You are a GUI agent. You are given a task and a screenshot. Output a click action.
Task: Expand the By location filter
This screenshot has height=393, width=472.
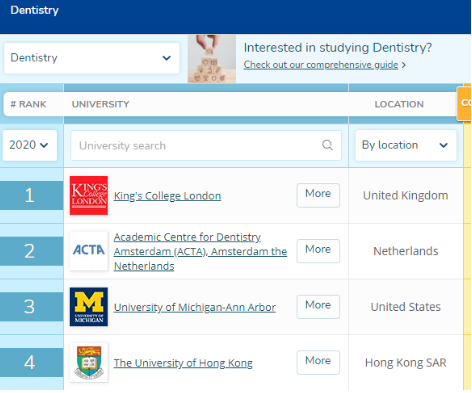pos(406,145)
